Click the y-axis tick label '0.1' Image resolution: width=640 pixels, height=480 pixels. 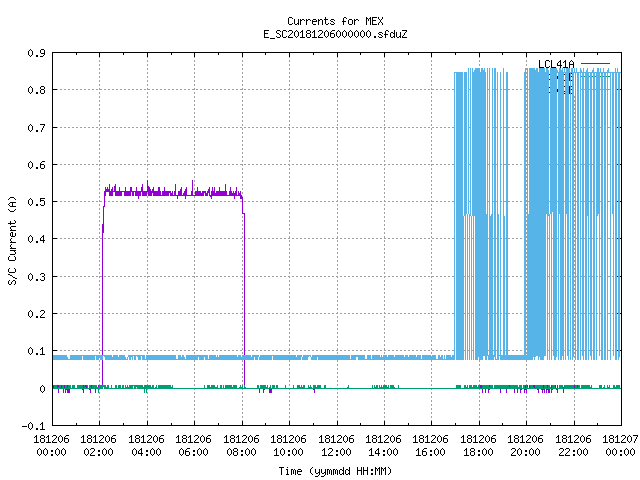36,351
